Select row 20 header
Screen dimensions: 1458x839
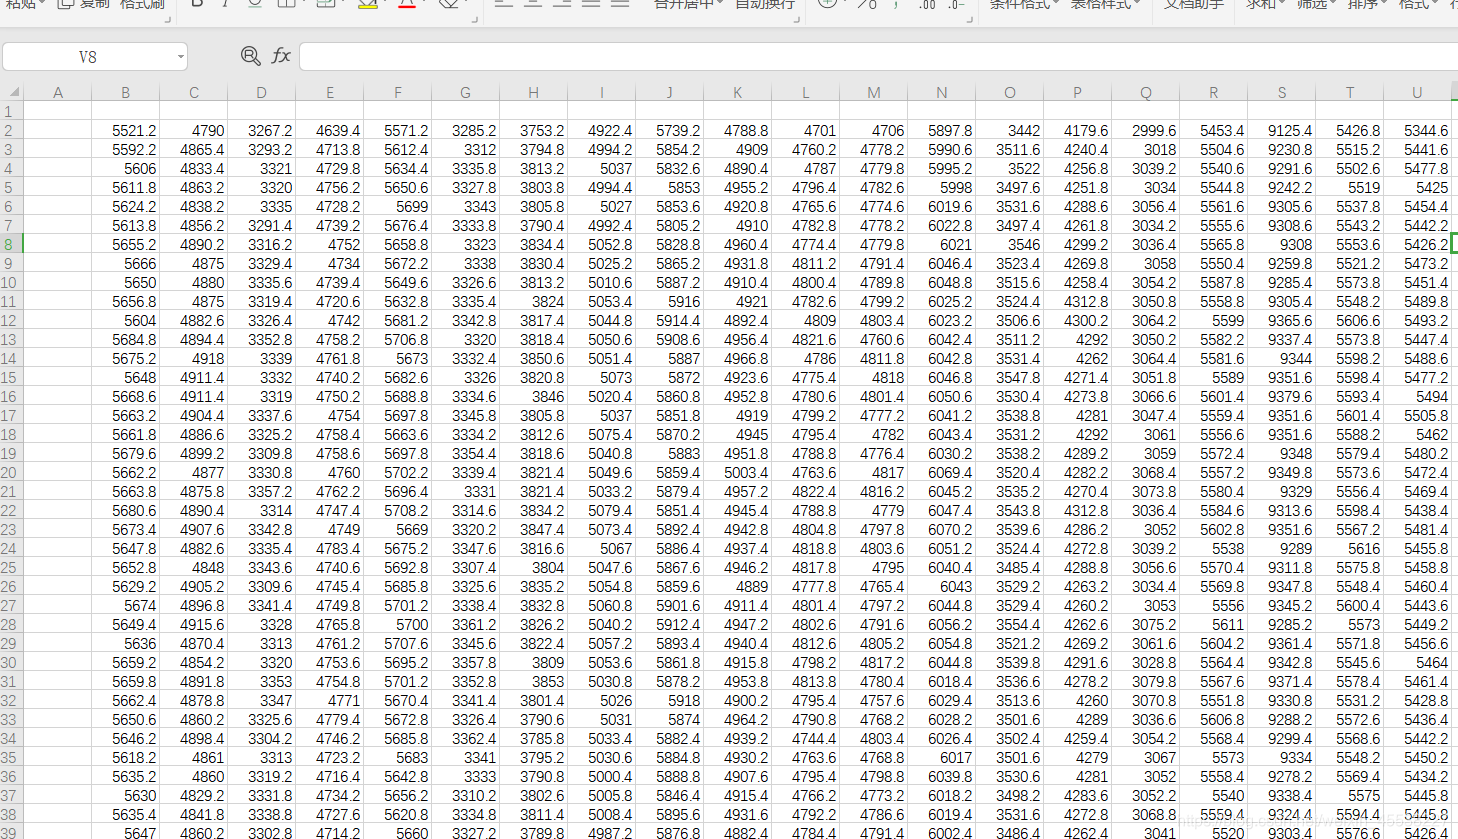[10, 473]
